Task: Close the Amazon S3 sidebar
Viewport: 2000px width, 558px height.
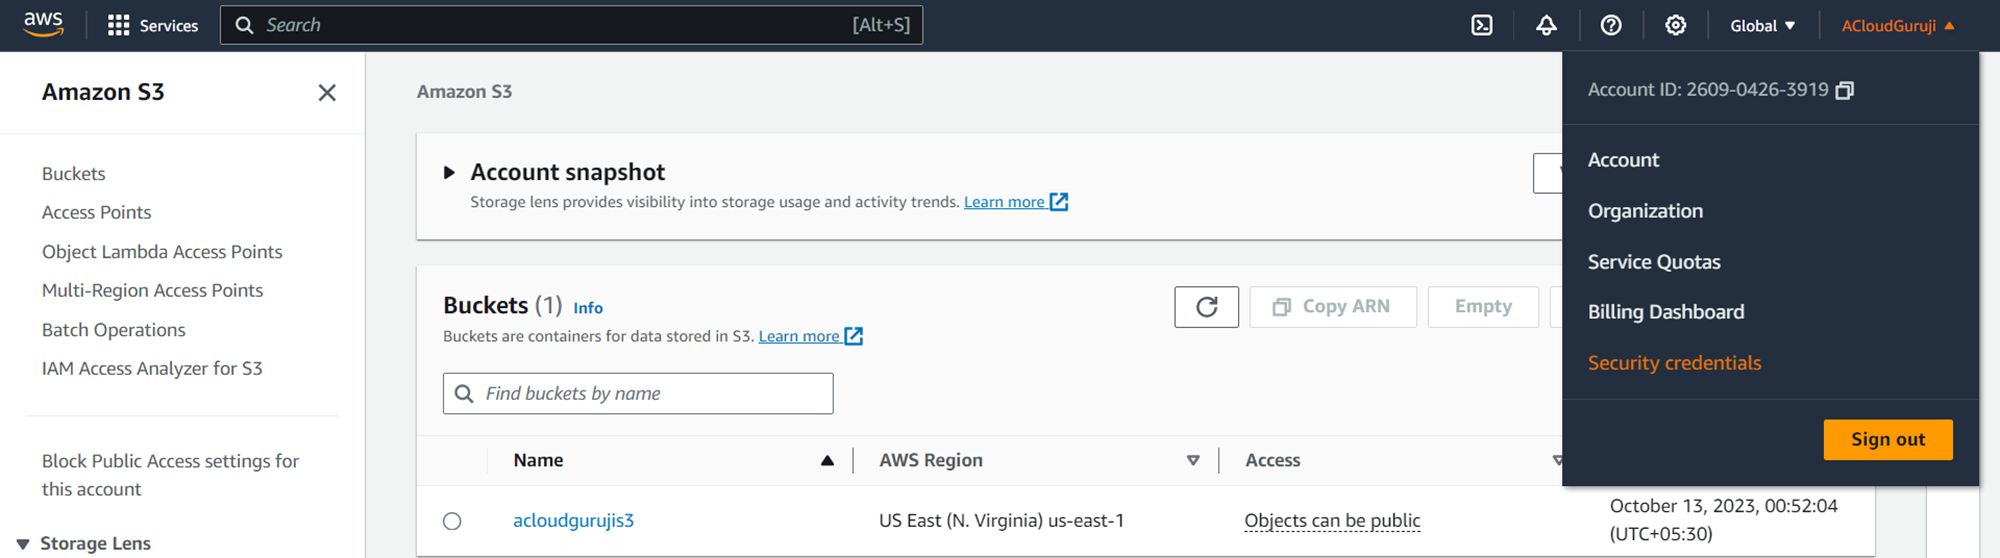Action: tap(327, 93)
